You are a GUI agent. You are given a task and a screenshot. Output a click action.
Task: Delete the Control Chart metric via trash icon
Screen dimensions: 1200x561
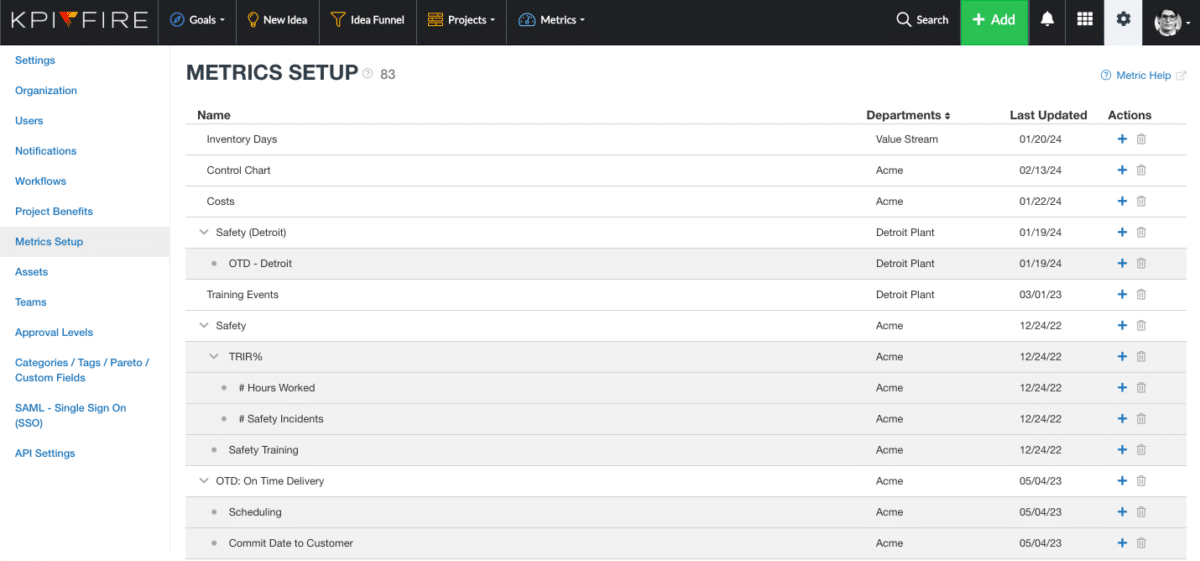pos(1141,171)
